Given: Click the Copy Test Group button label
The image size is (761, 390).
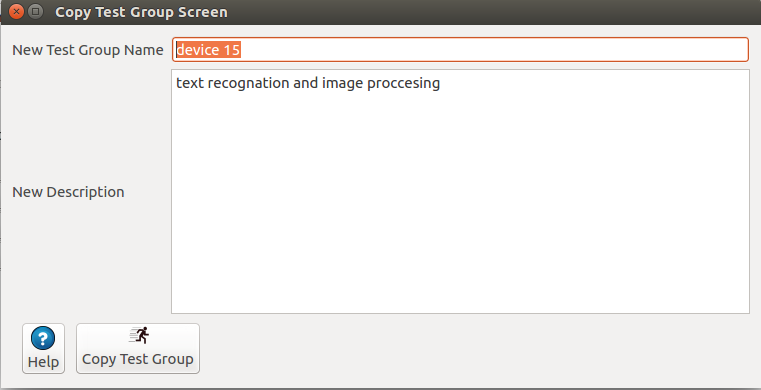Looking at the screenshot, I should tap(138, 359).
